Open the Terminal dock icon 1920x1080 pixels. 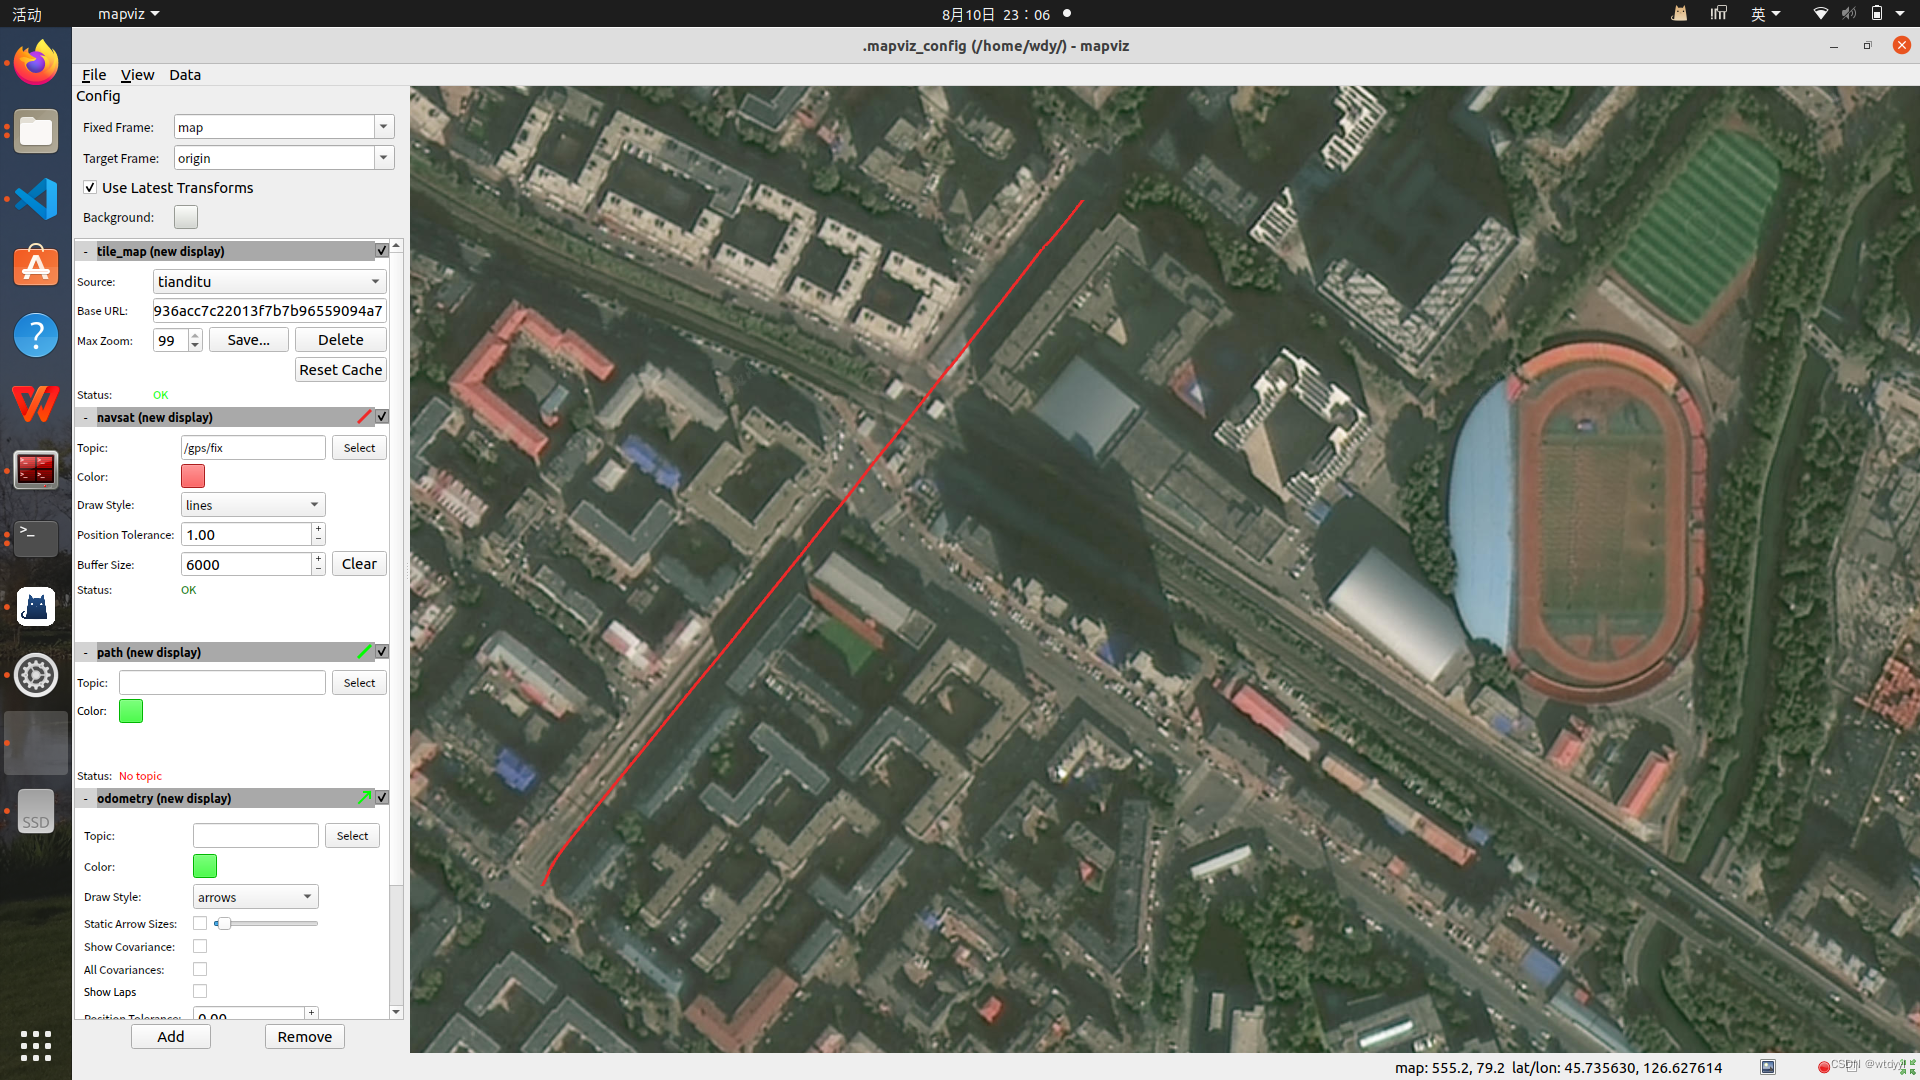[x=36, y=538]
